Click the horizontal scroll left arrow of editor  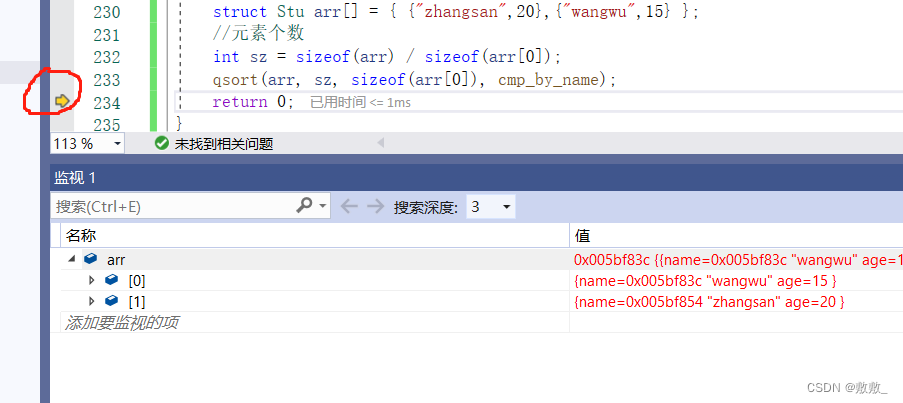(380, 143)
